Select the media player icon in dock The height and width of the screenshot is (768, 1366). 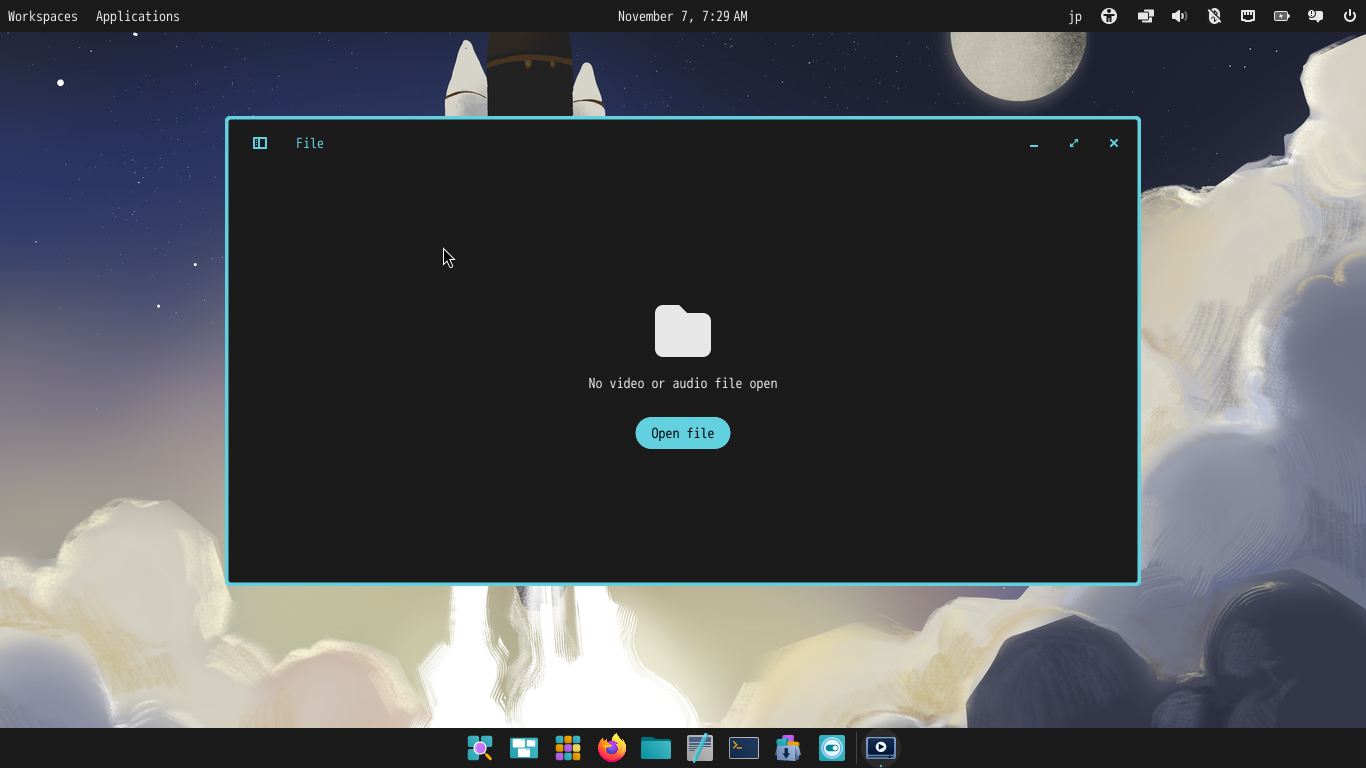click(881, 748)
